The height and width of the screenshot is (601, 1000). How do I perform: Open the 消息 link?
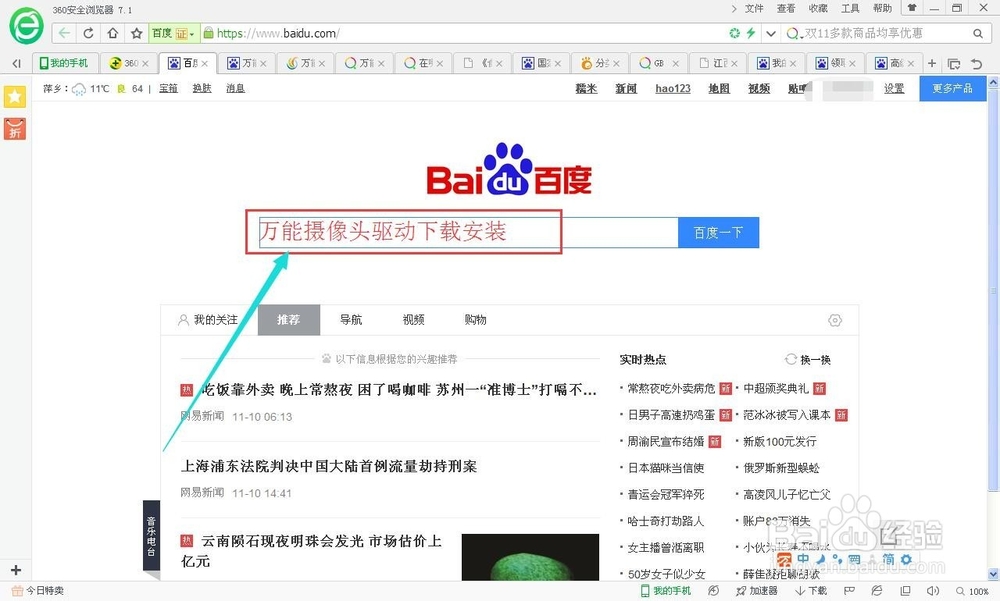235,88
